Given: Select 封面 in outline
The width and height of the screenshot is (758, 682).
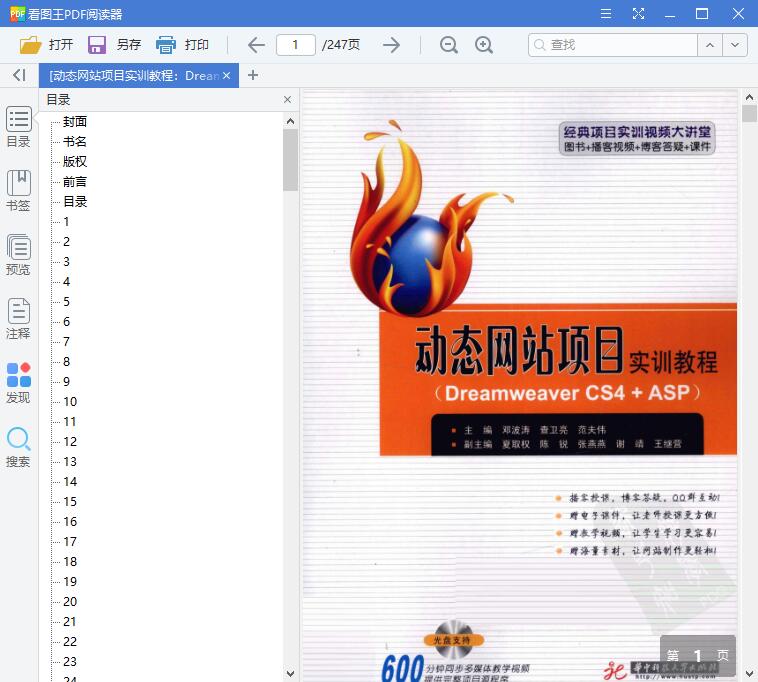Looking at the screenshot, I should (x=75, y=121).
